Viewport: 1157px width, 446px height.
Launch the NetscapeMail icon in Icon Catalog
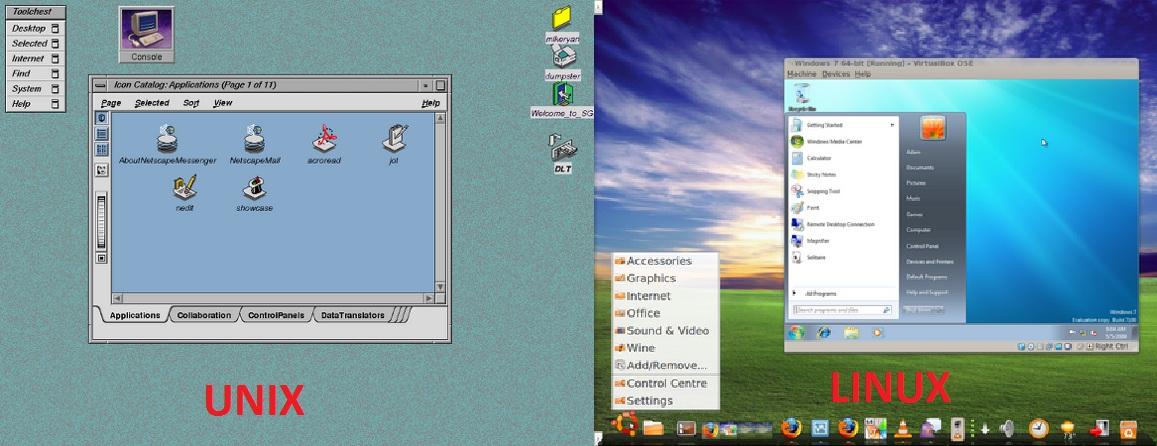(255, 139)
